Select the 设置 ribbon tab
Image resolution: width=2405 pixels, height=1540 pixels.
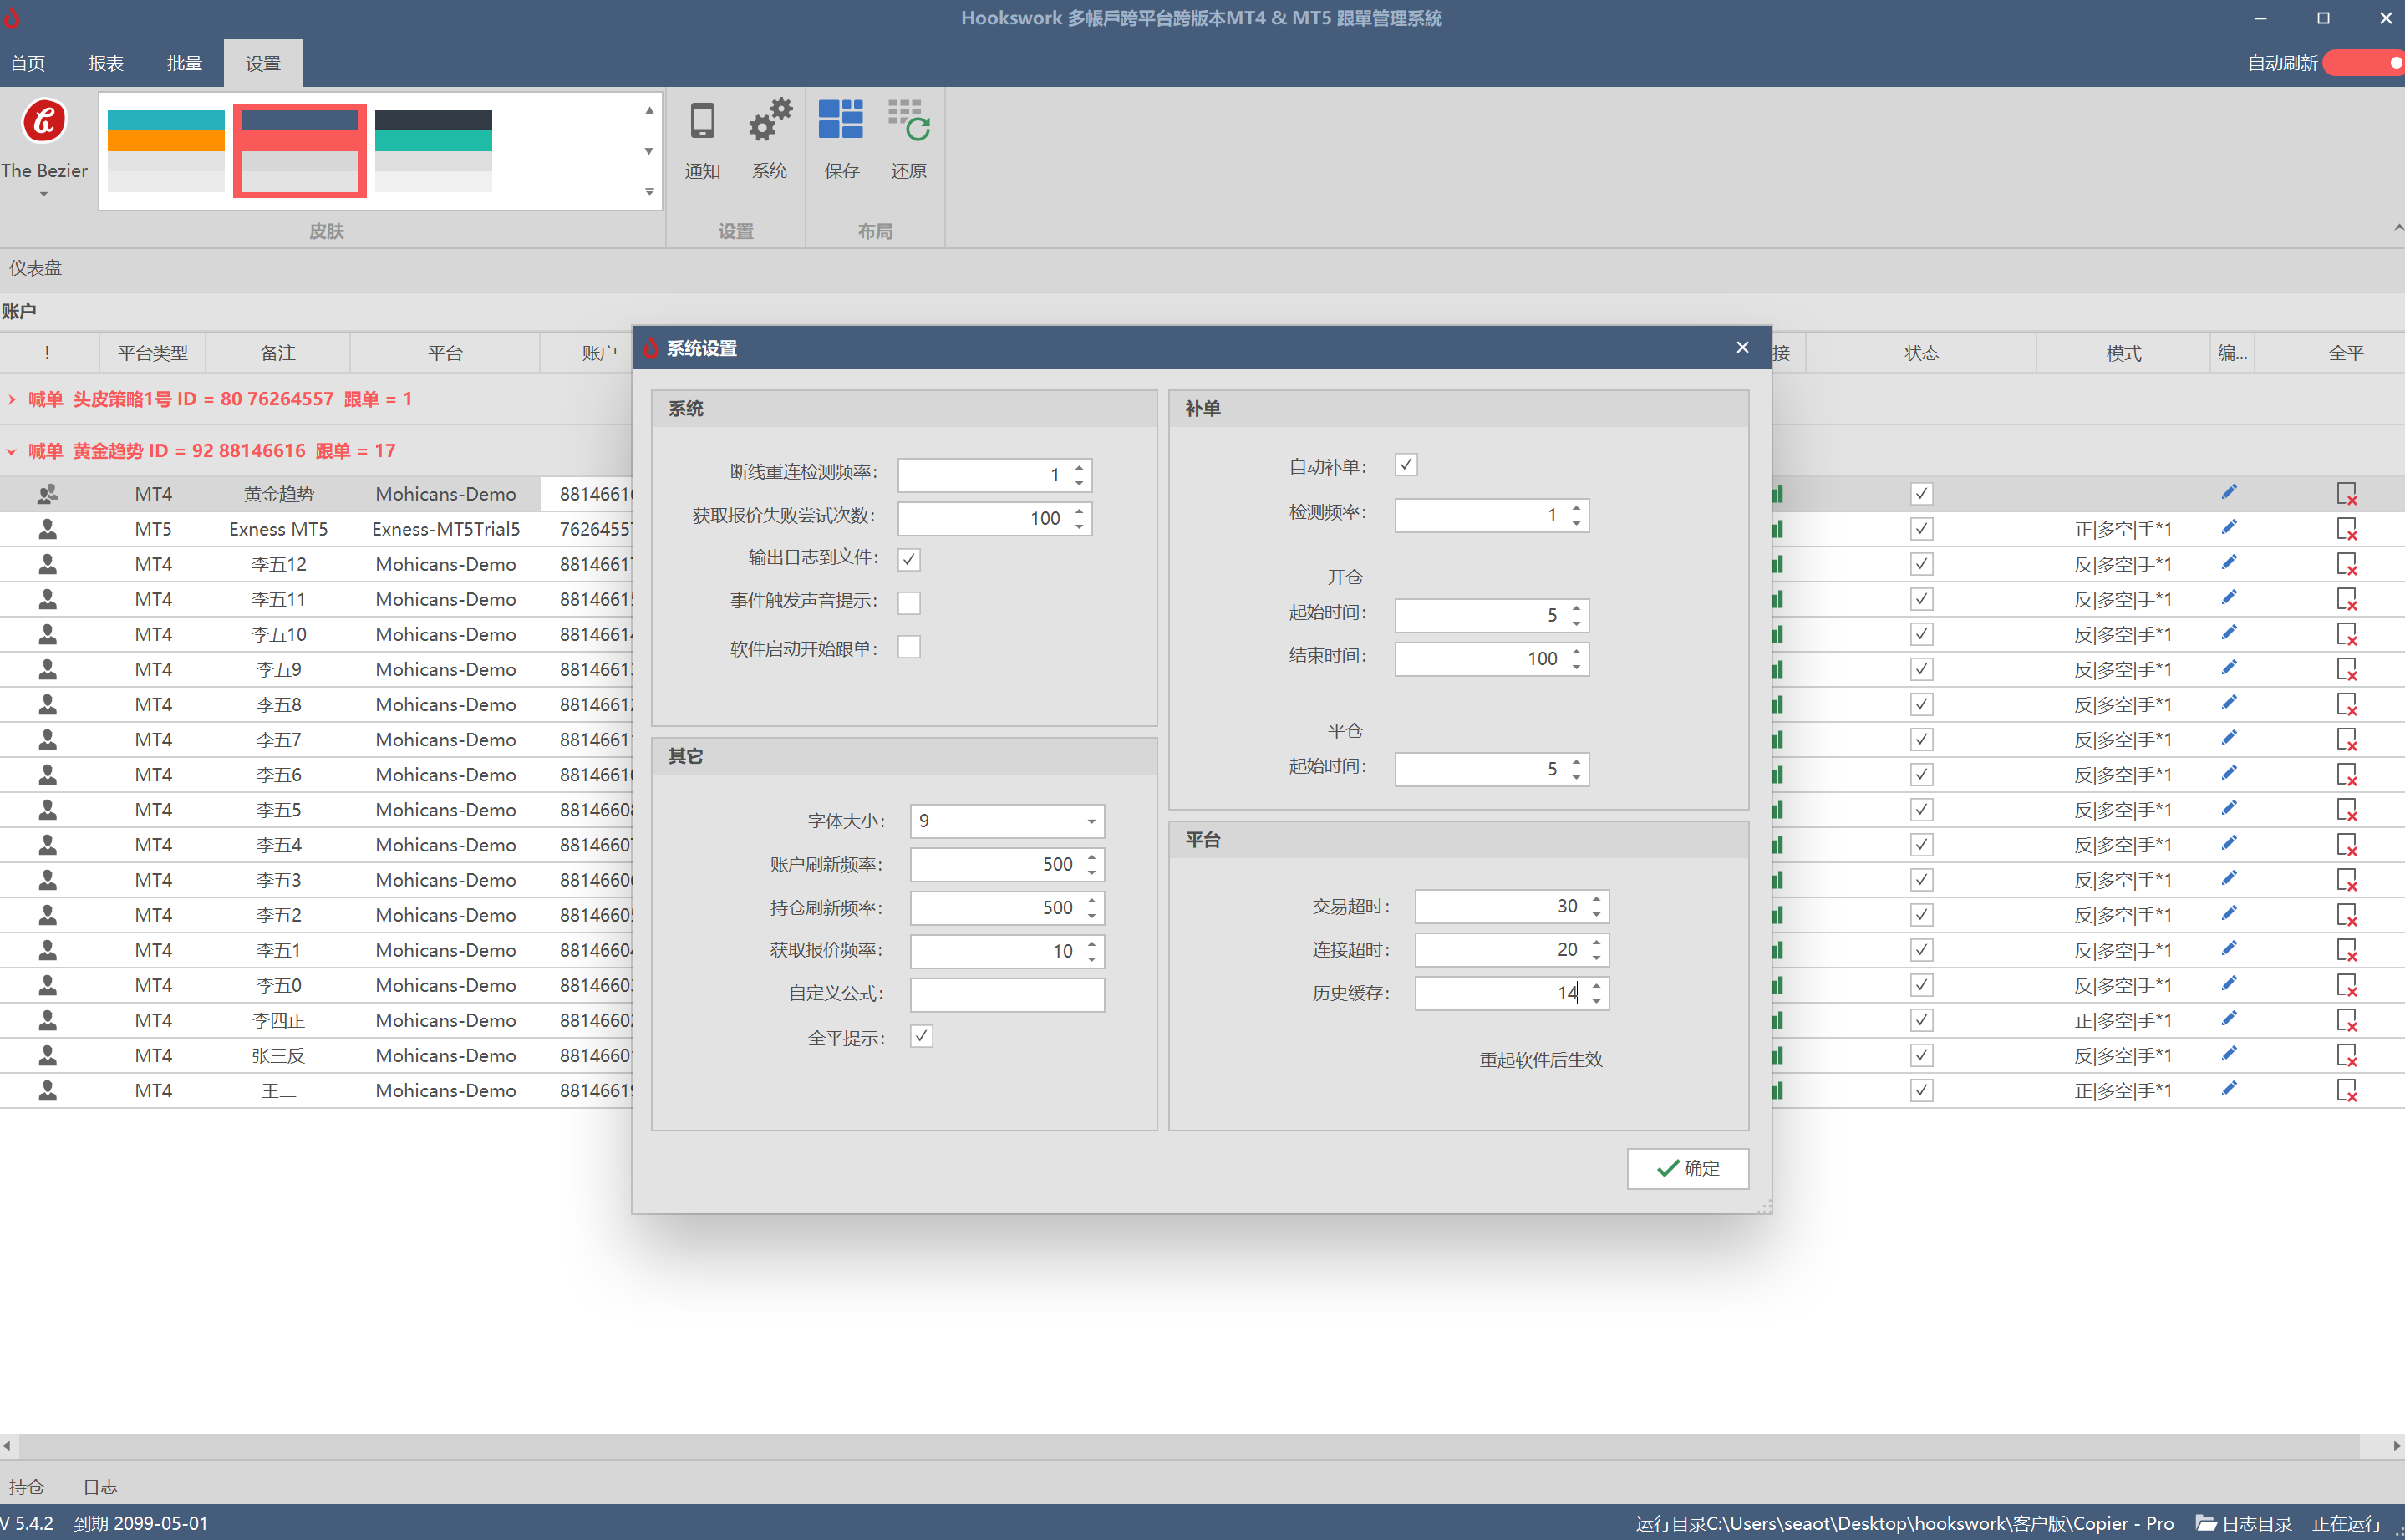tap(263, 63)
